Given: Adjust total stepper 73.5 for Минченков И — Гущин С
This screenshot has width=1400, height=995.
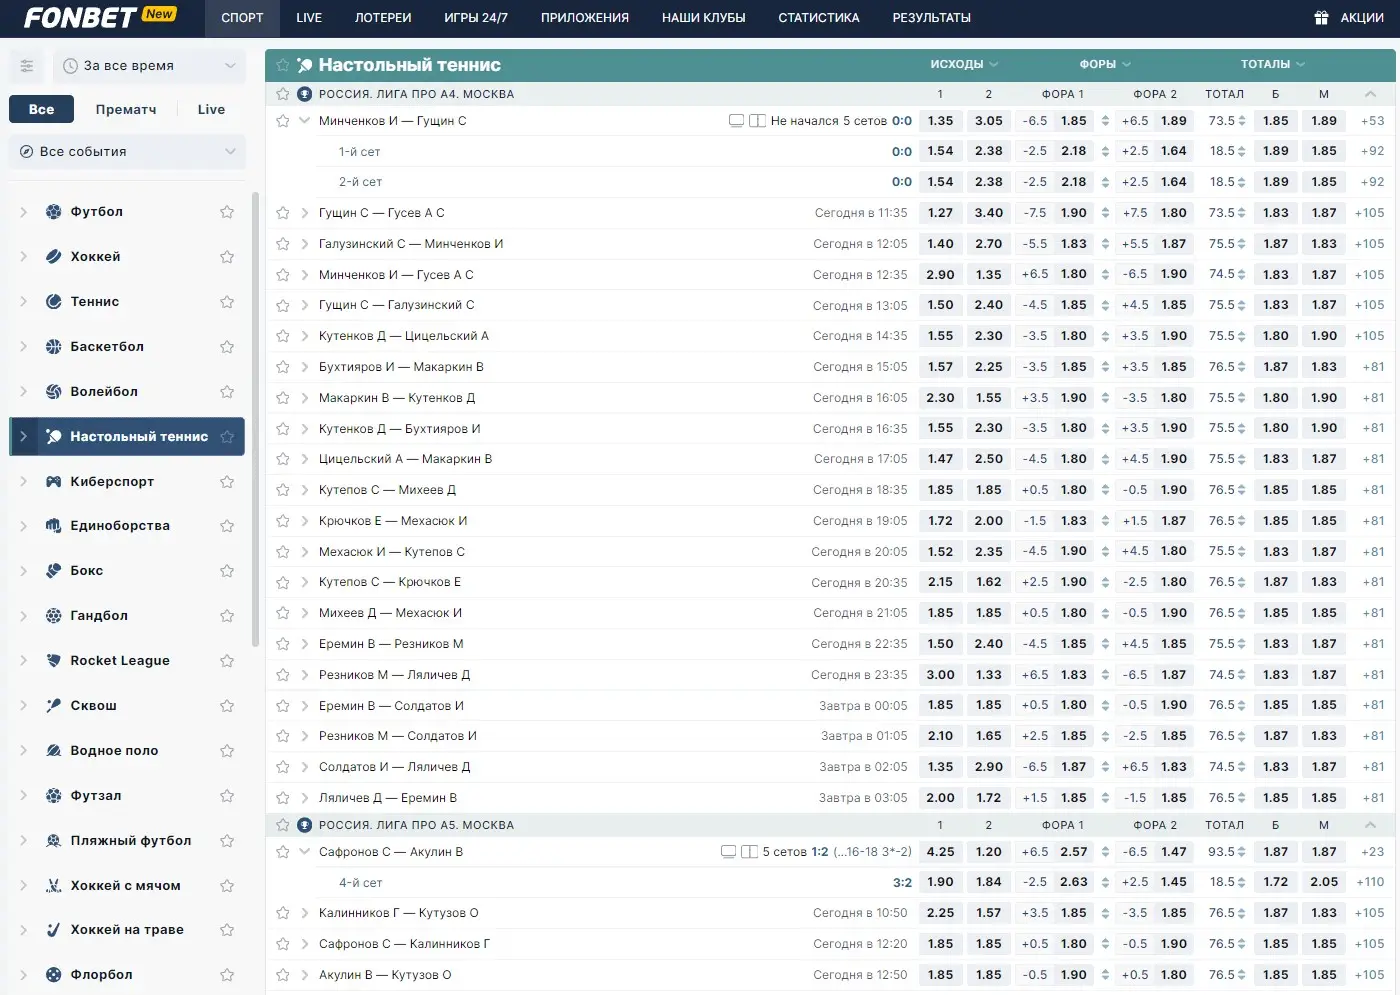Looking at the screenshot, I should click(x=1242, y=121).
